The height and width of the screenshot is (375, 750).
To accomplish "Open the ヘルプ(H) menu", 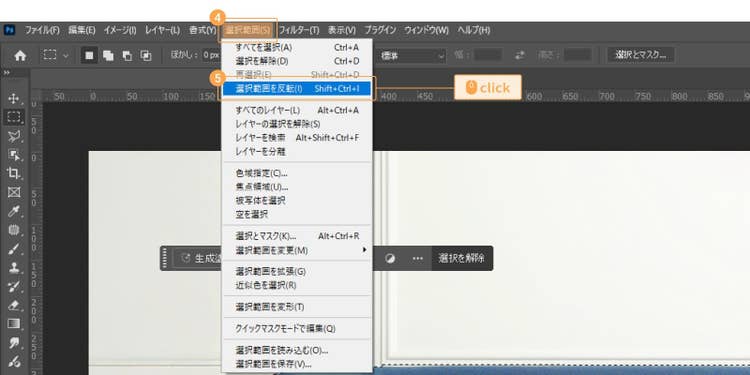I will [474, 30].
